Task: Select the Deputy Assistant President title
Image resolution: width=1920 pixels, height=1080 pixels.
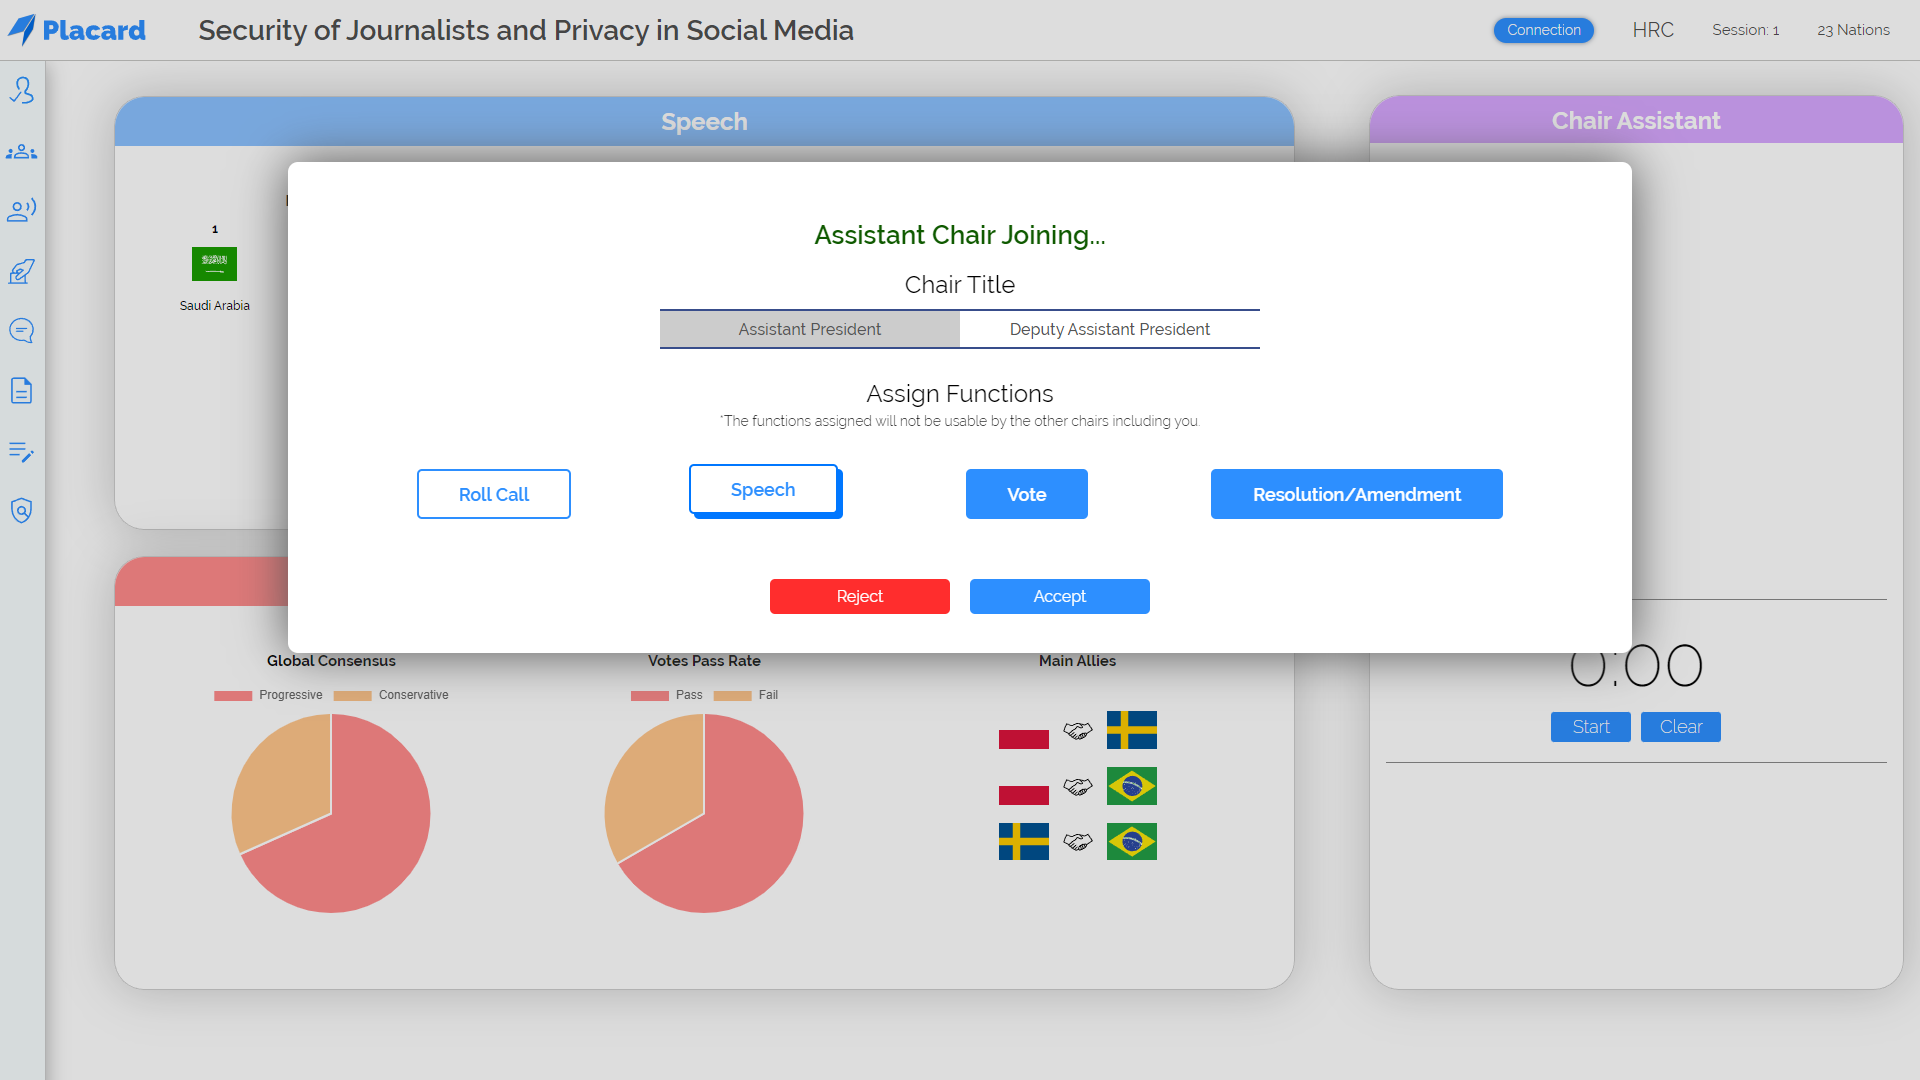Action: pos(1109,329)
